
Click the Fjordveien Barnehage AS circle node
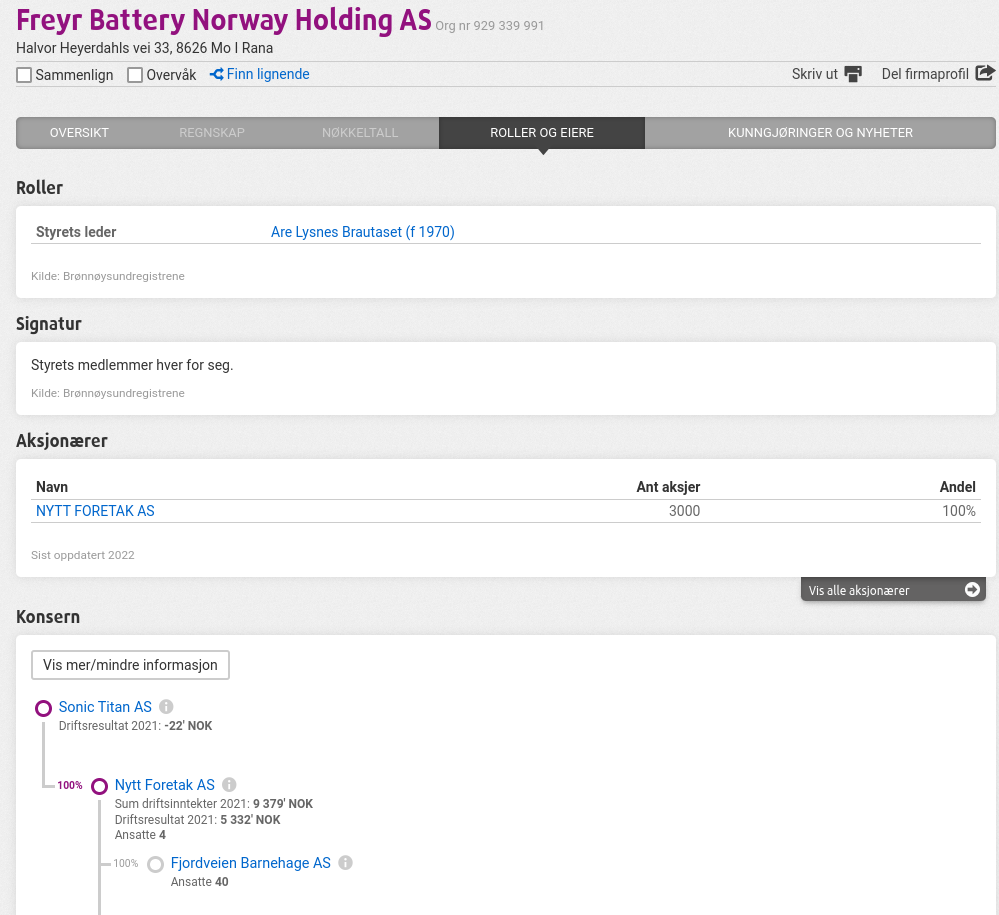(x=155, y=865)
